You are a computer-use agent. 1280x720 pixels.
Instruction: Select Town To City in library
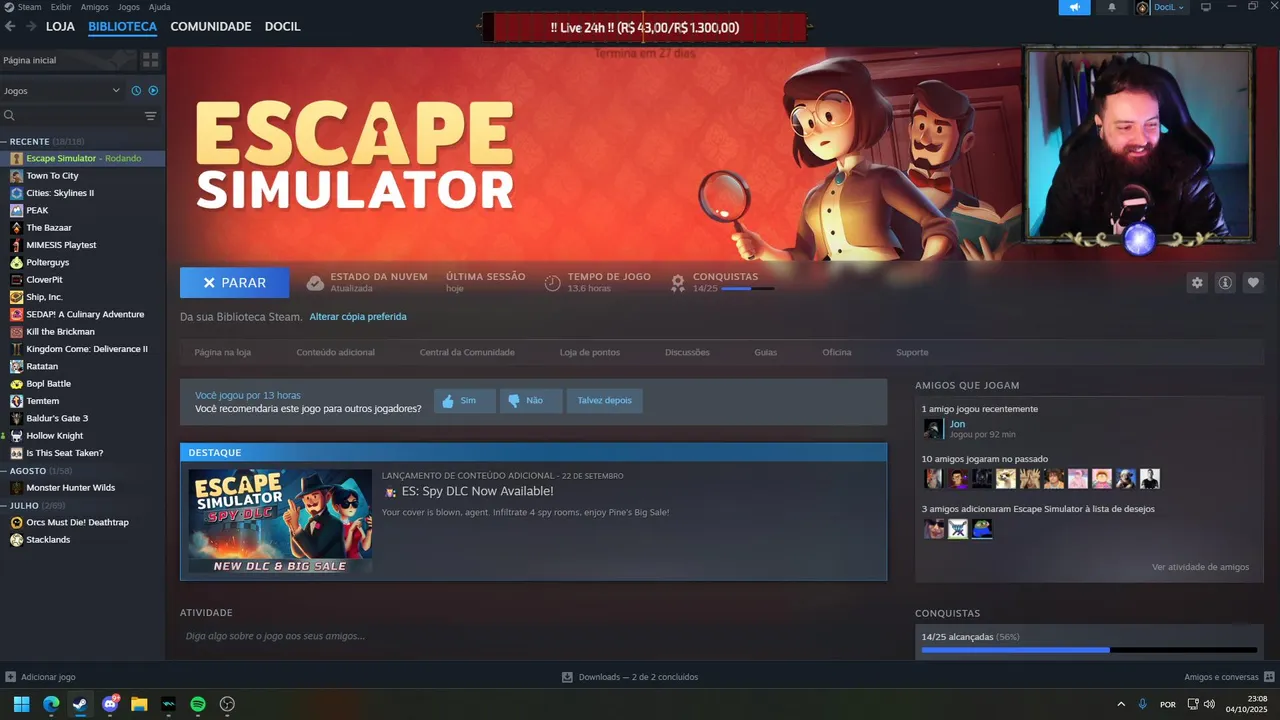coord(52,176)
